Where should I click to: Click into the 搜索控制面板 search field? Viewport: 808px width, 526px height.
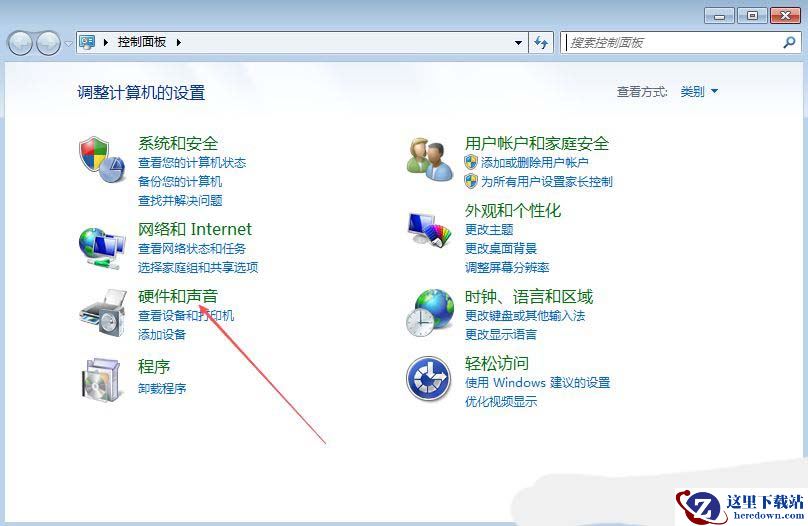coord(672,43)
